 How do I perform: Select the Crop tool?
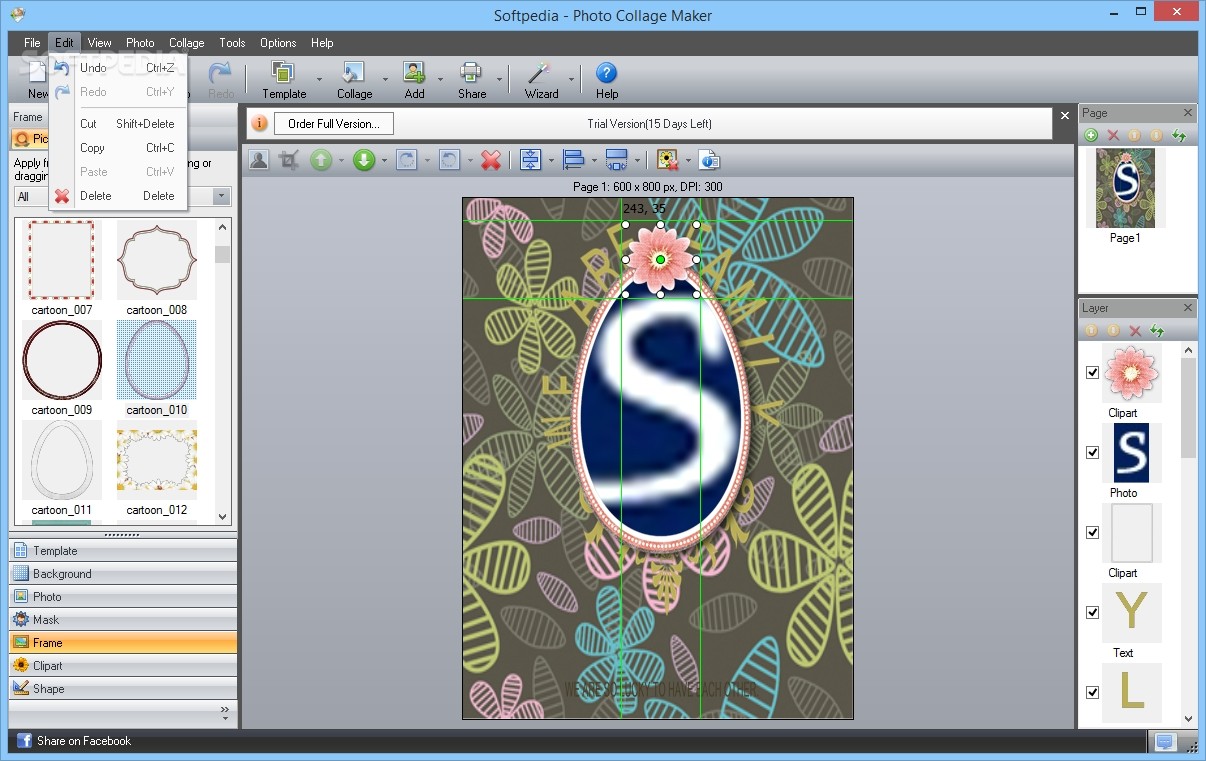[289, 160]
